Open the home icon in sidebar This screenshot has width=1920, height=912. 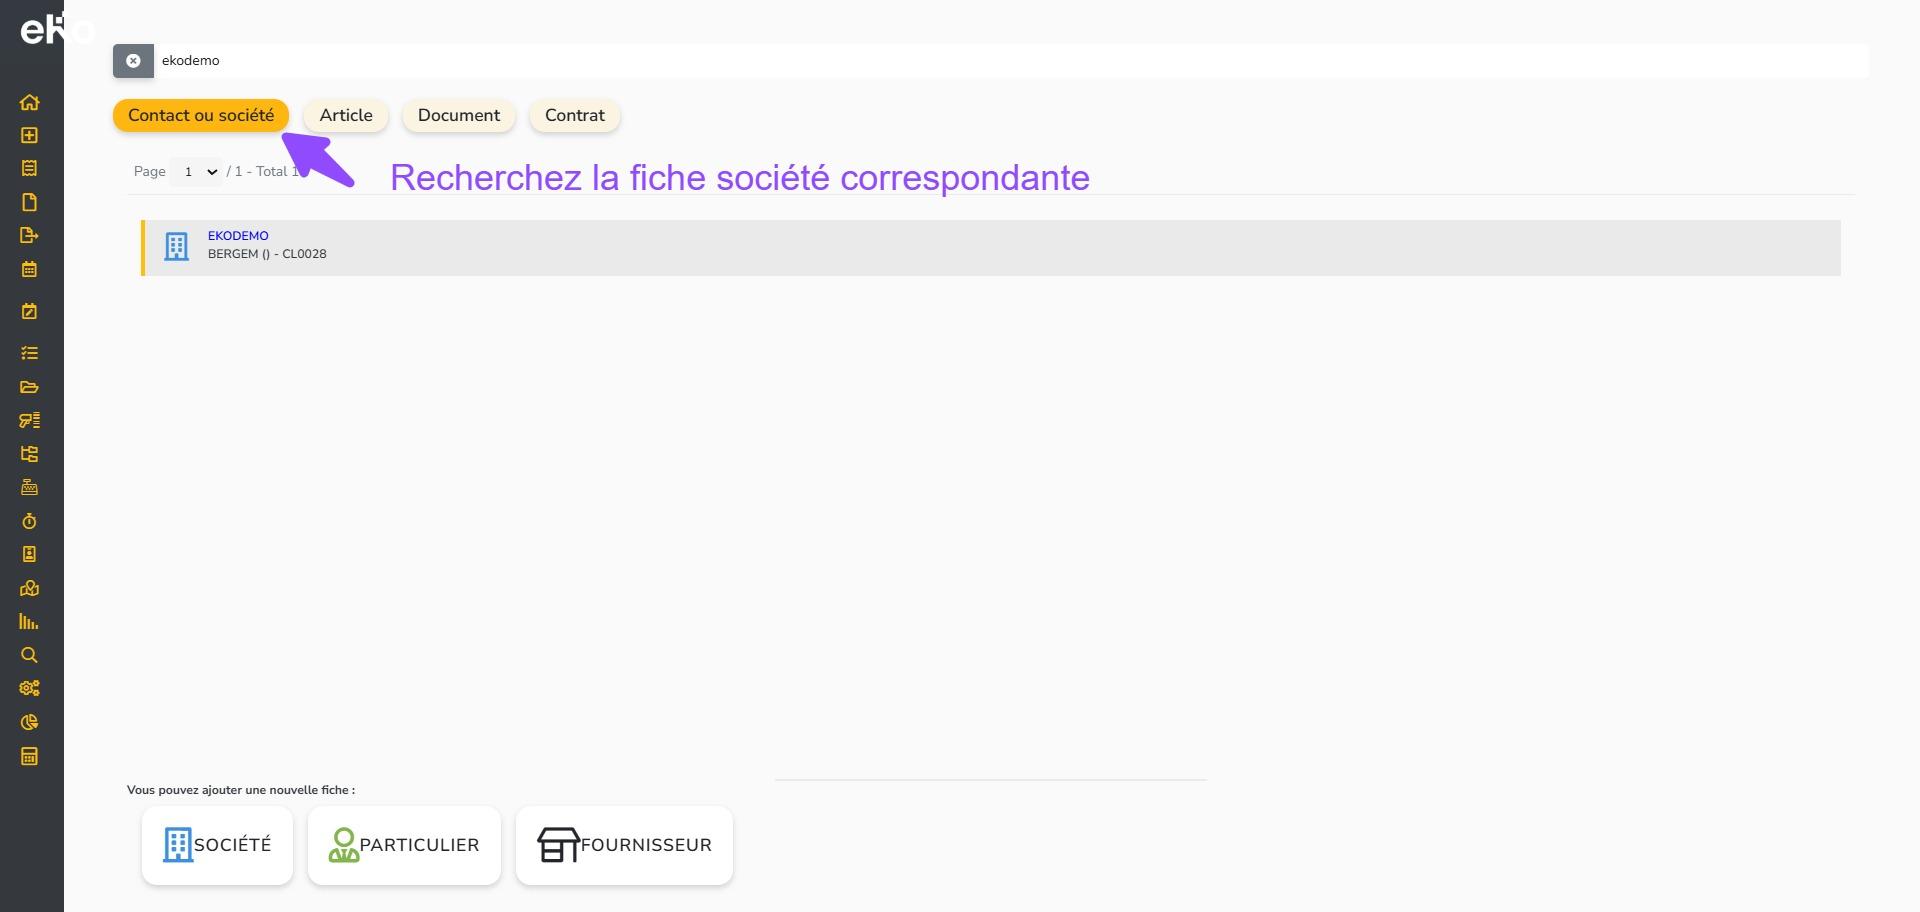29,102
